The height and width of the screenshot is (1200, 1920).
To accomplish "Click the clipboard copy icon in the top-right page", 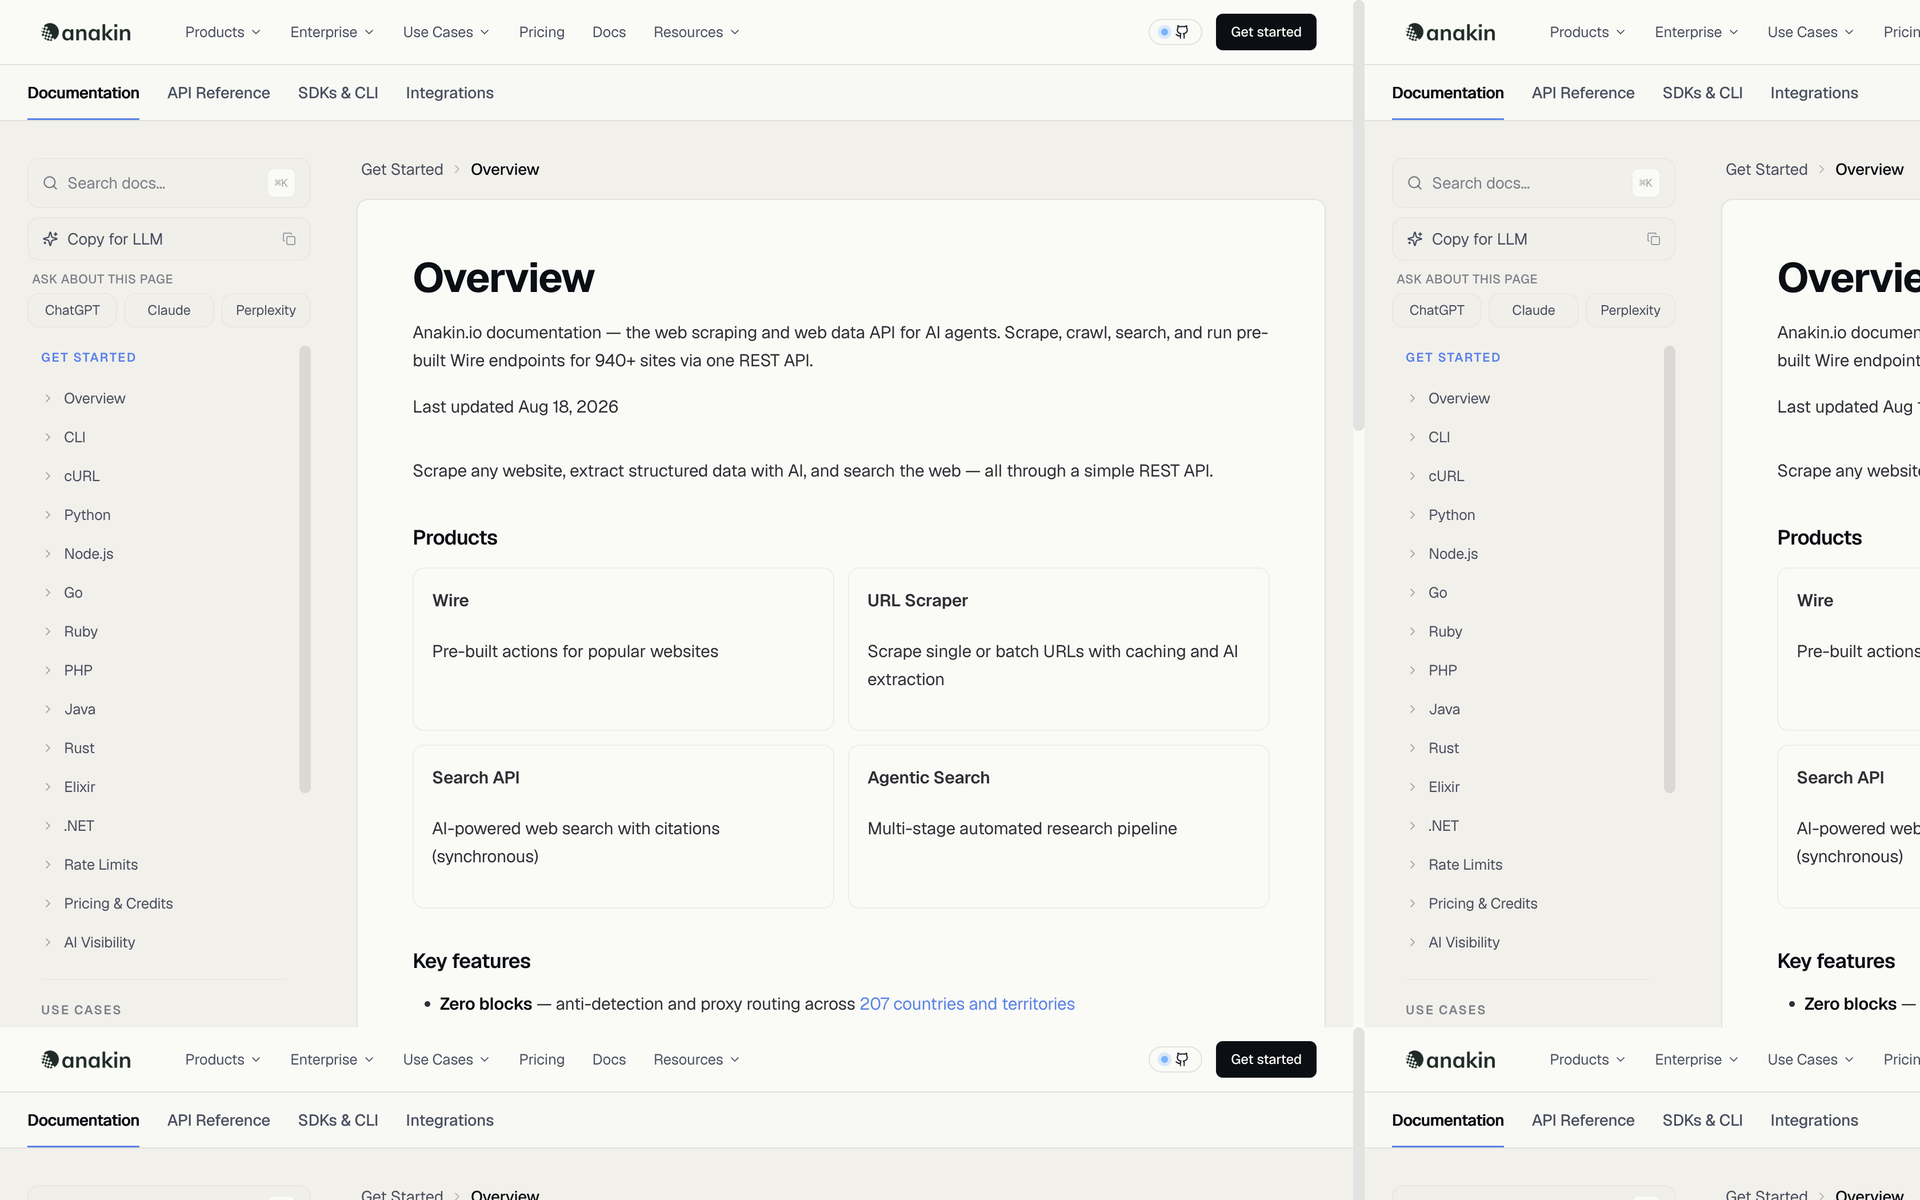I will pyautogui.click(x=1654, y=239).
